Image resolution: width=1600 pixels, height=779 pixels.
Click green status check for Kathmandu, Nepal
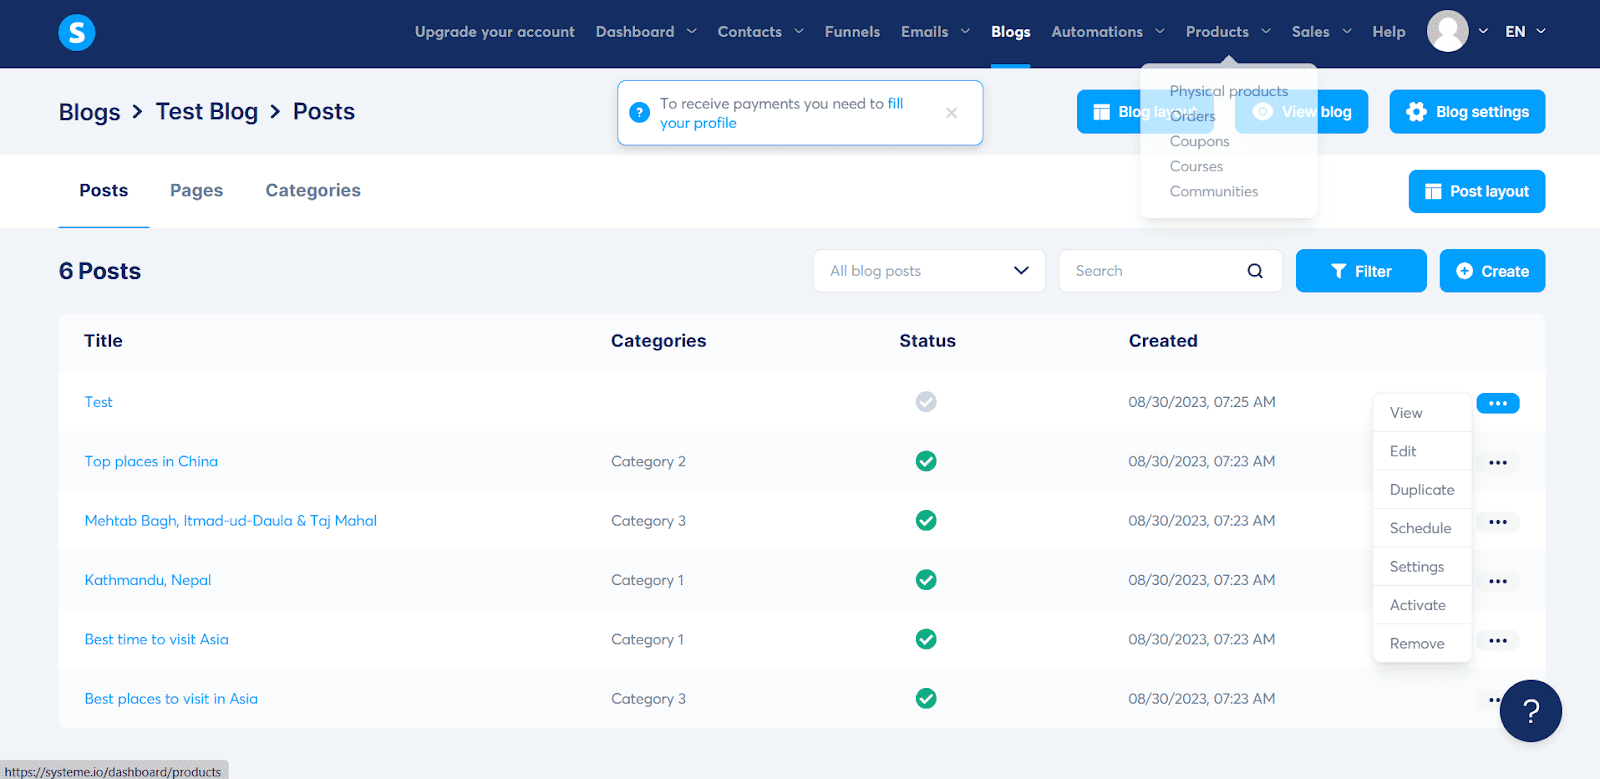point(926,580)
